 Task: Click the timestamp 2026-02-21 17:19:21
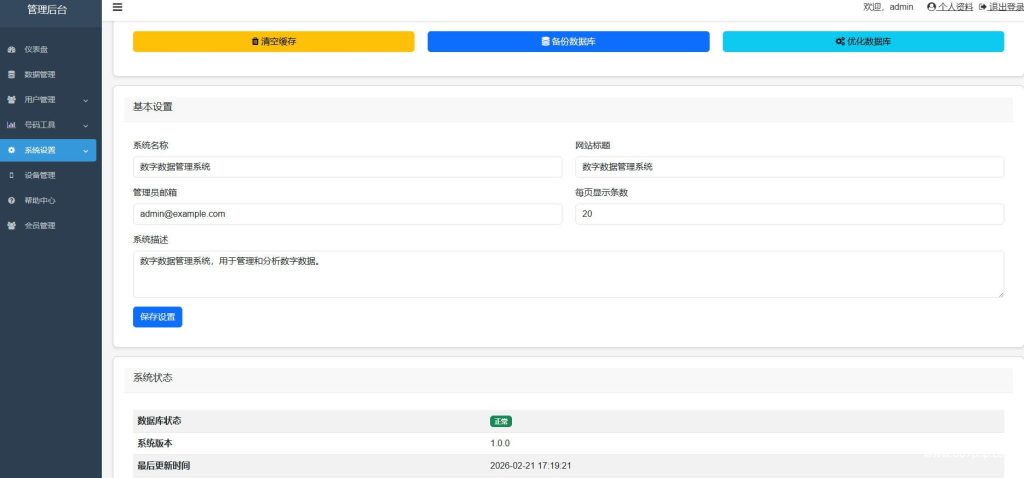[x=531, y=466]
